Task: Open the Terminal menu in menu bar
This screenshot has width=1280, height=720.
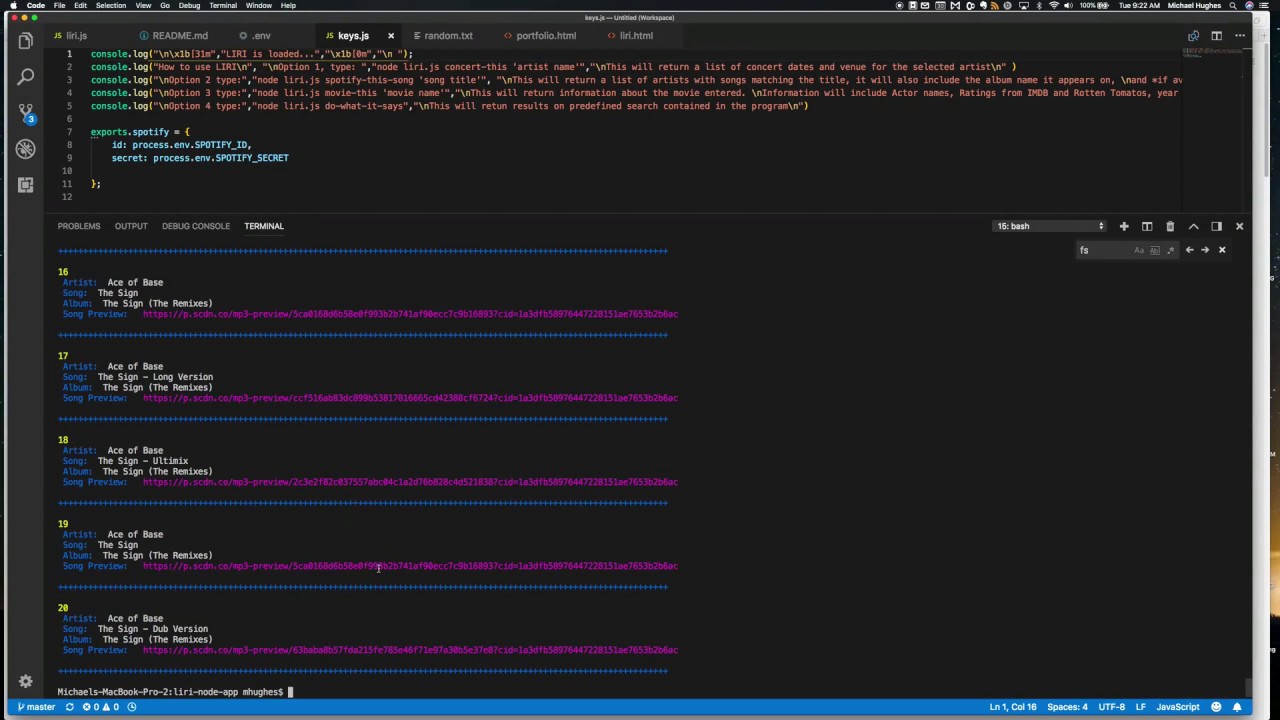Action: pyautogui.click(x=222, y=5)
